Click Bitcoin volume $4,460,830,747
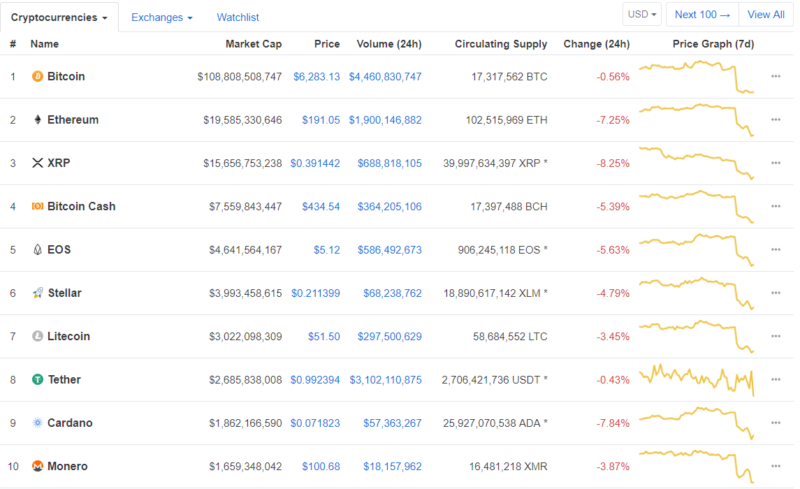Viewport: 800px width, 489px height. coord(385,77)
